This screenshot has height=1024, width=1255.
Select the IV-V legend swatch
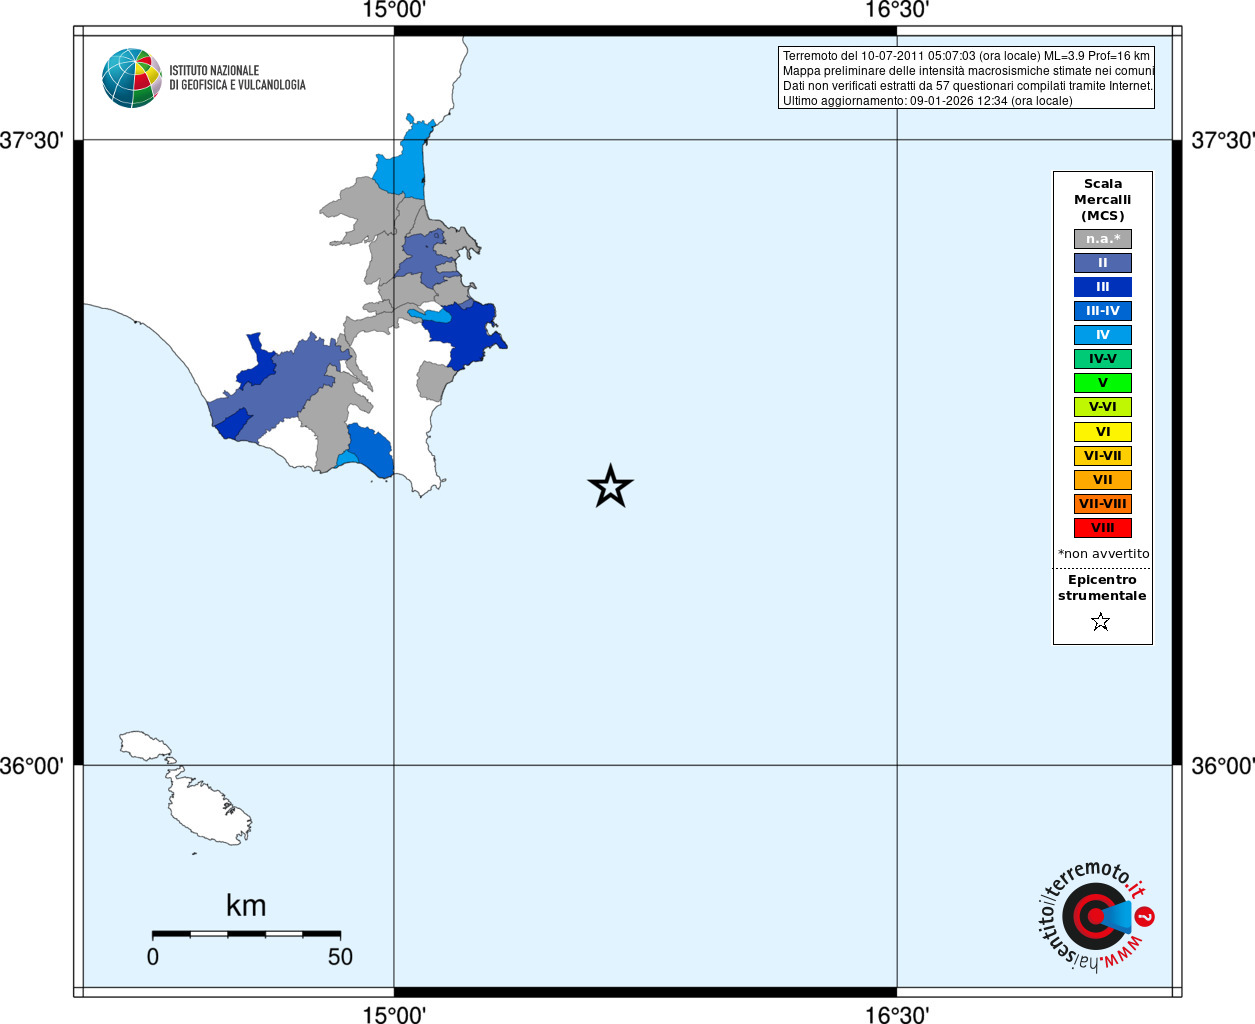click(x=1103, y=359)
